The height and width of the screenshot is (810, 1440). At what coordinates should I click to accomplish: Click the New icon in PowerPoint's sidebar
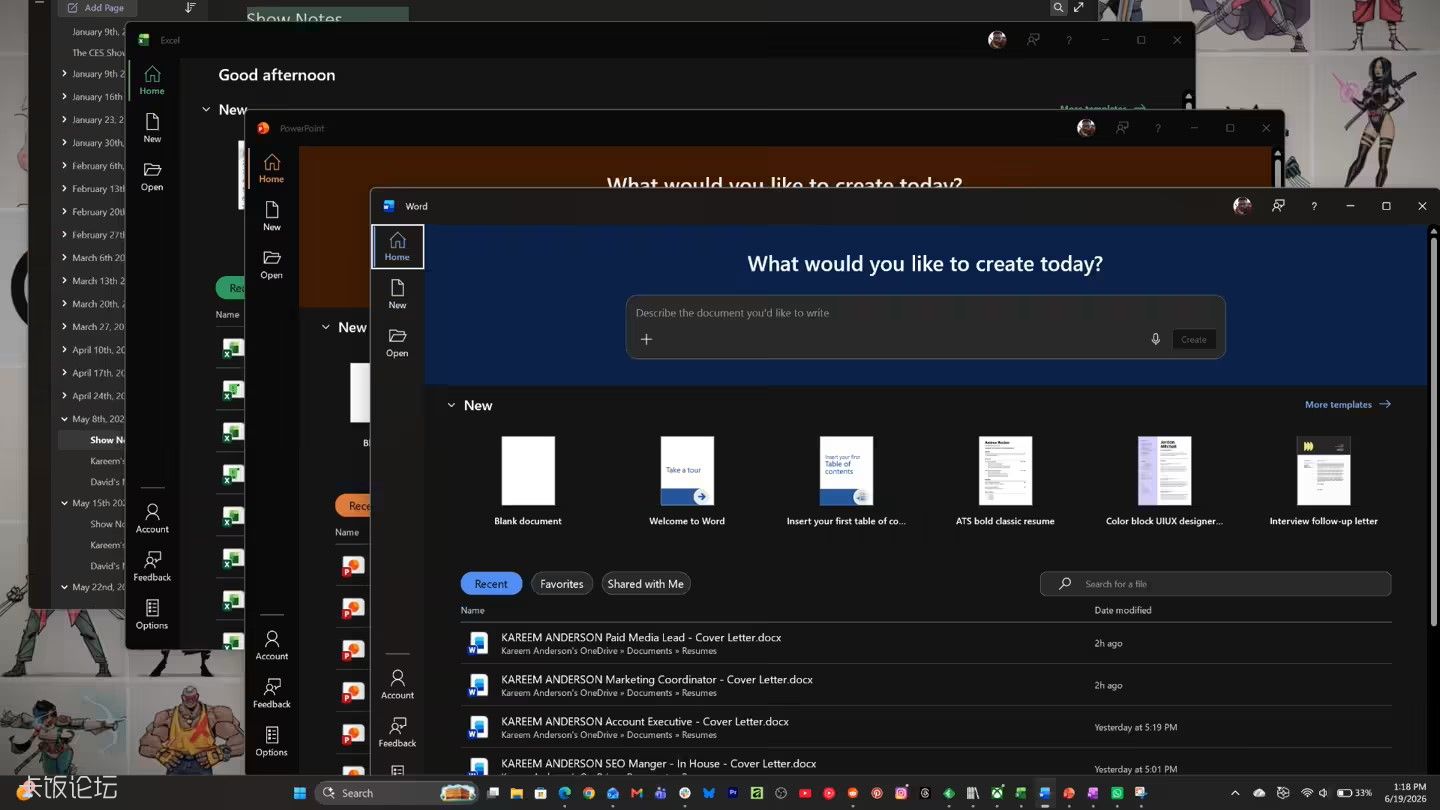[x=272, y=216]
